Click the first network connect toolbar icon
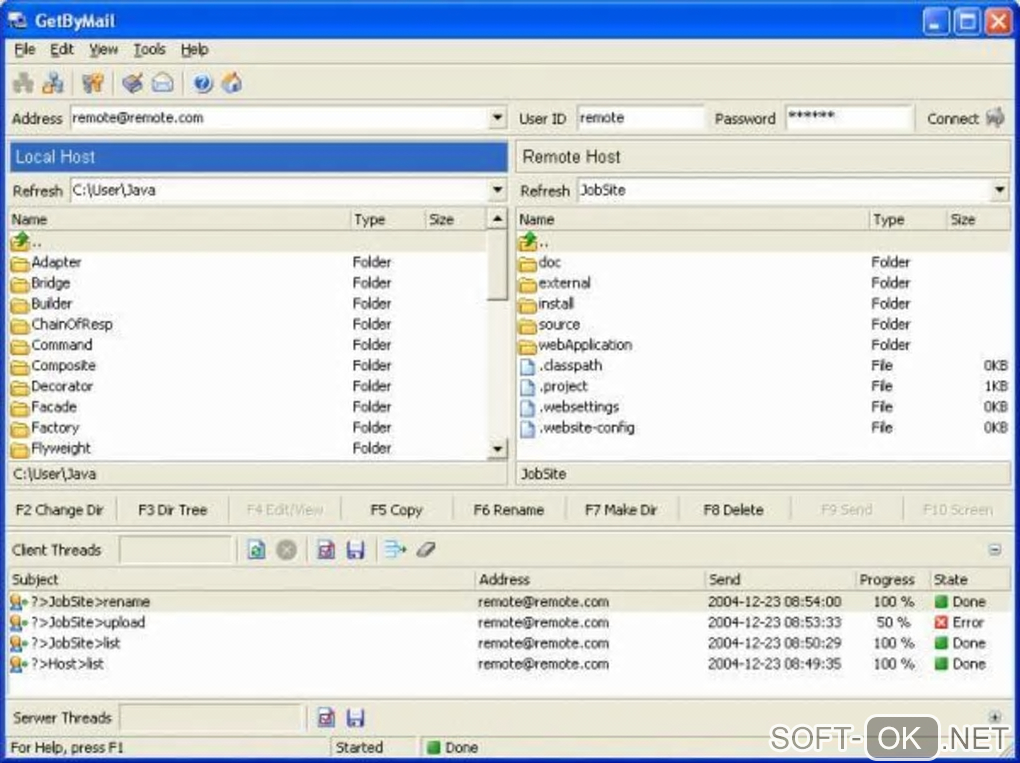 click(x=23, y=83)
